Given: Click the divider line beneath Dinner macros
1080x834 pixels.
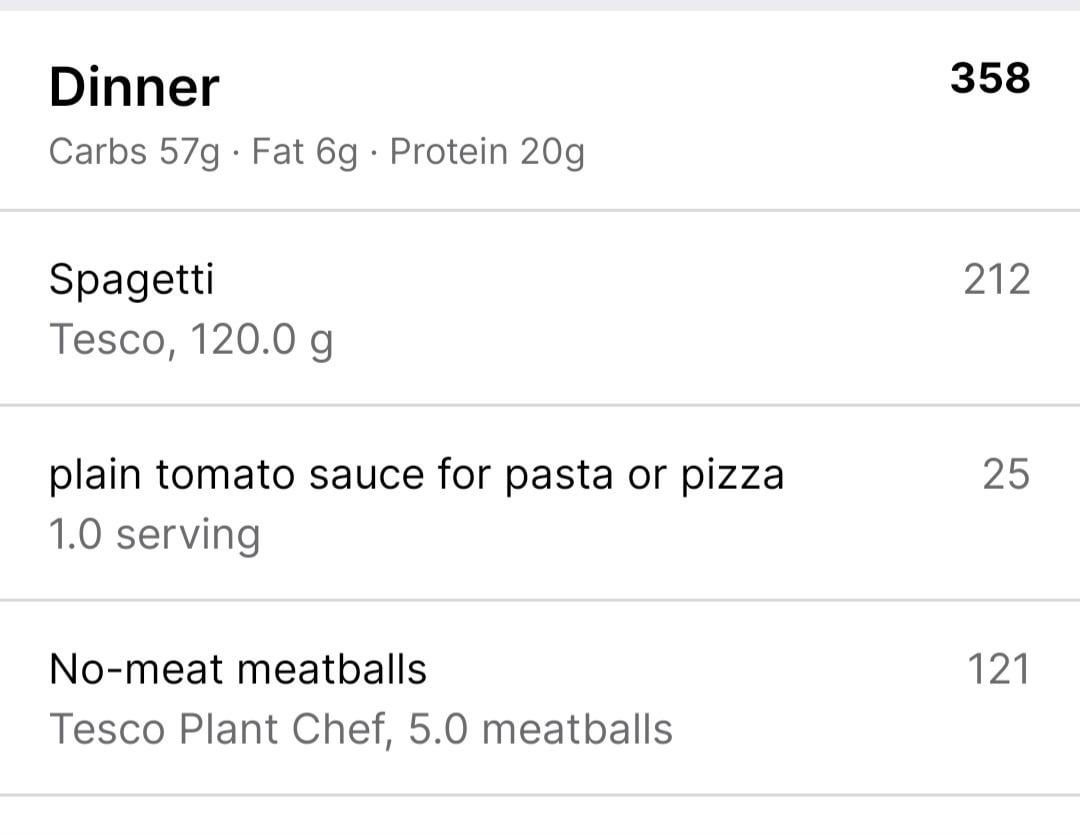Looking at the screenshot, I should point(540,210).
